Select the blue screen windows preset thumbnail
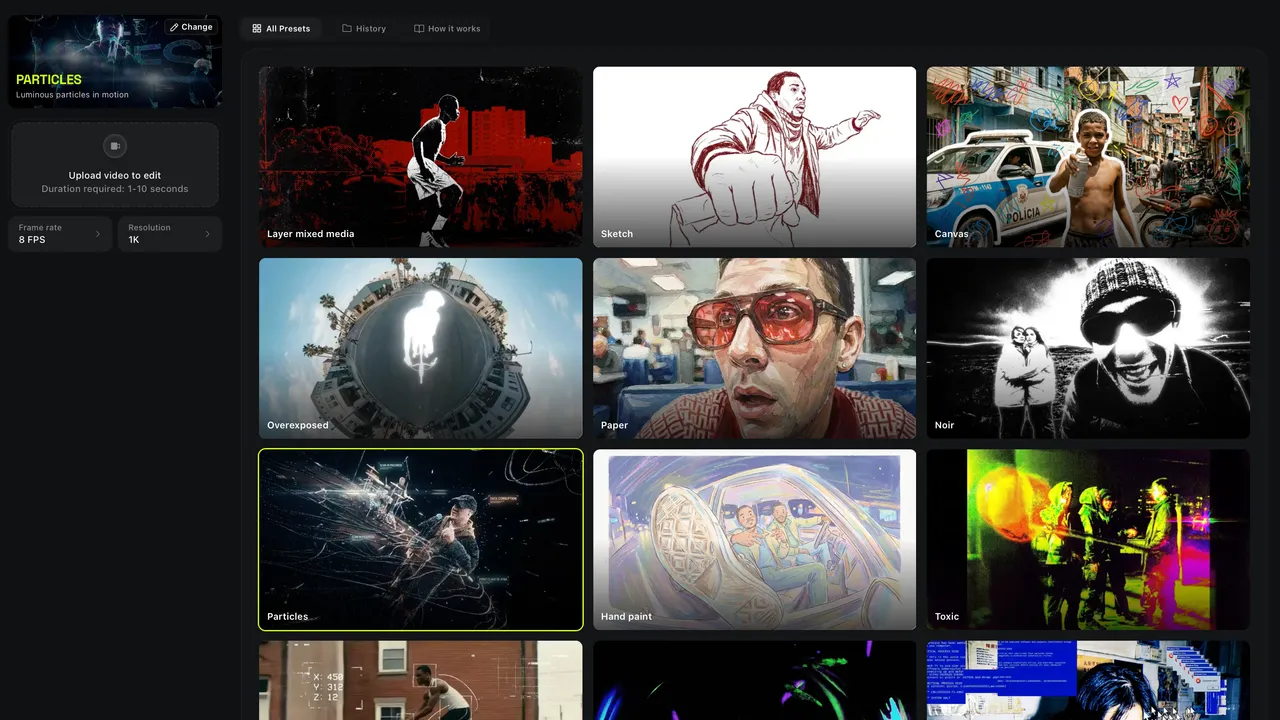 1088,680
